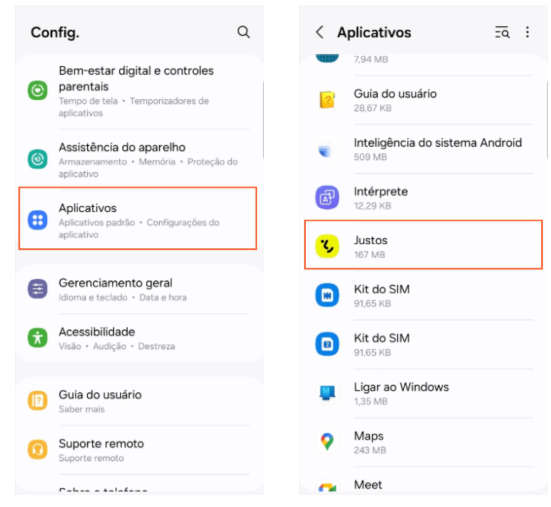Tap the Ligar ao Windows monitor icon
This screenshot has width=551, height=507.
pos(327,393)
